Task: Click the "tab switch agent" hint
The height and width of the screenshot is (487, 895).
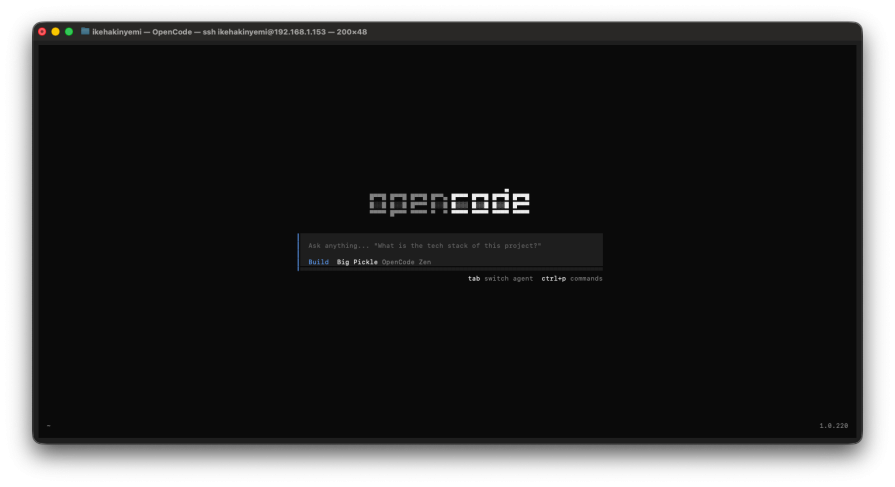Action: click(x=501, y=279)
